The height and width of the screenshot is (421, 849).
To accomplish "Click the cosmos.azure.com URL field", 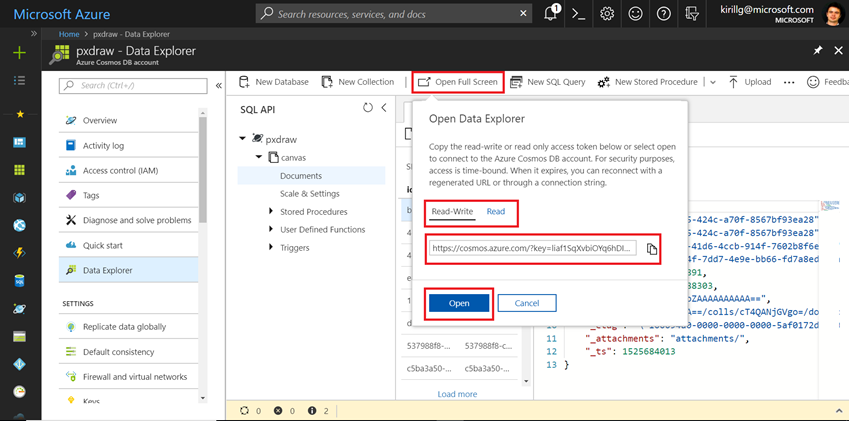I will 533,248.
